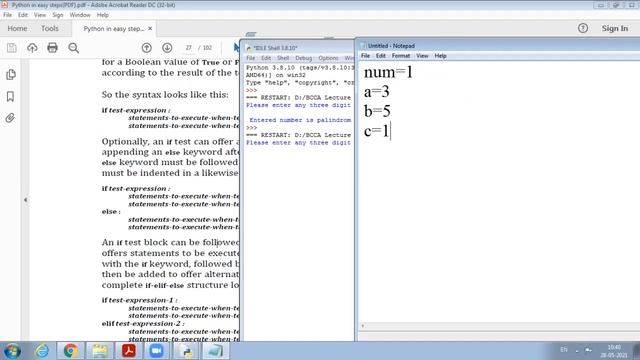The image size is (640, 360).
Task: Edit the page number field showing 27
Action: tap(189, 48)
